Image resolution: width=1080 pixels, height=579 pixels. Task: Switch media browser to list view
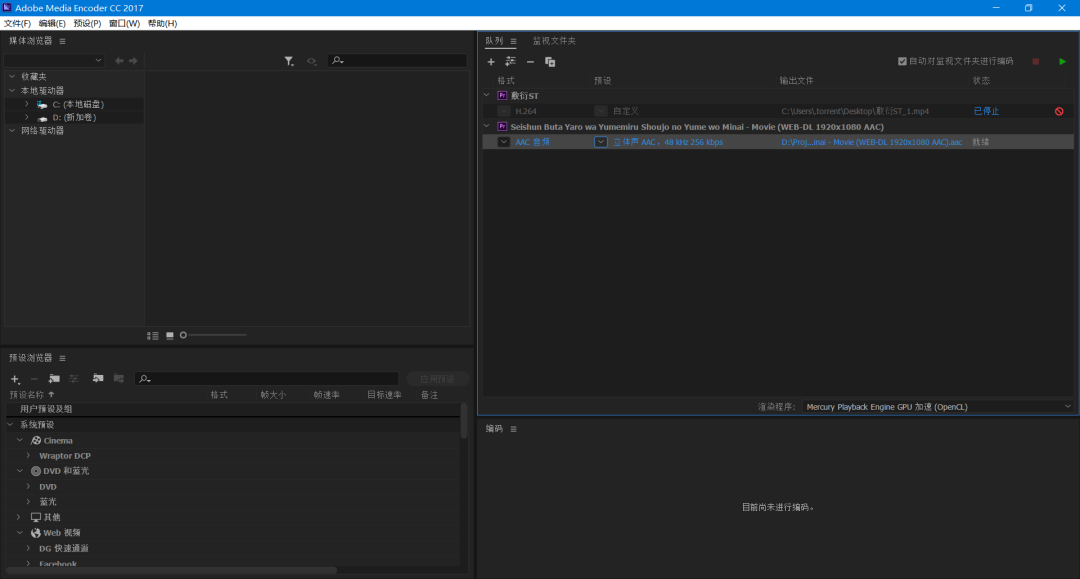pos(153,335)
